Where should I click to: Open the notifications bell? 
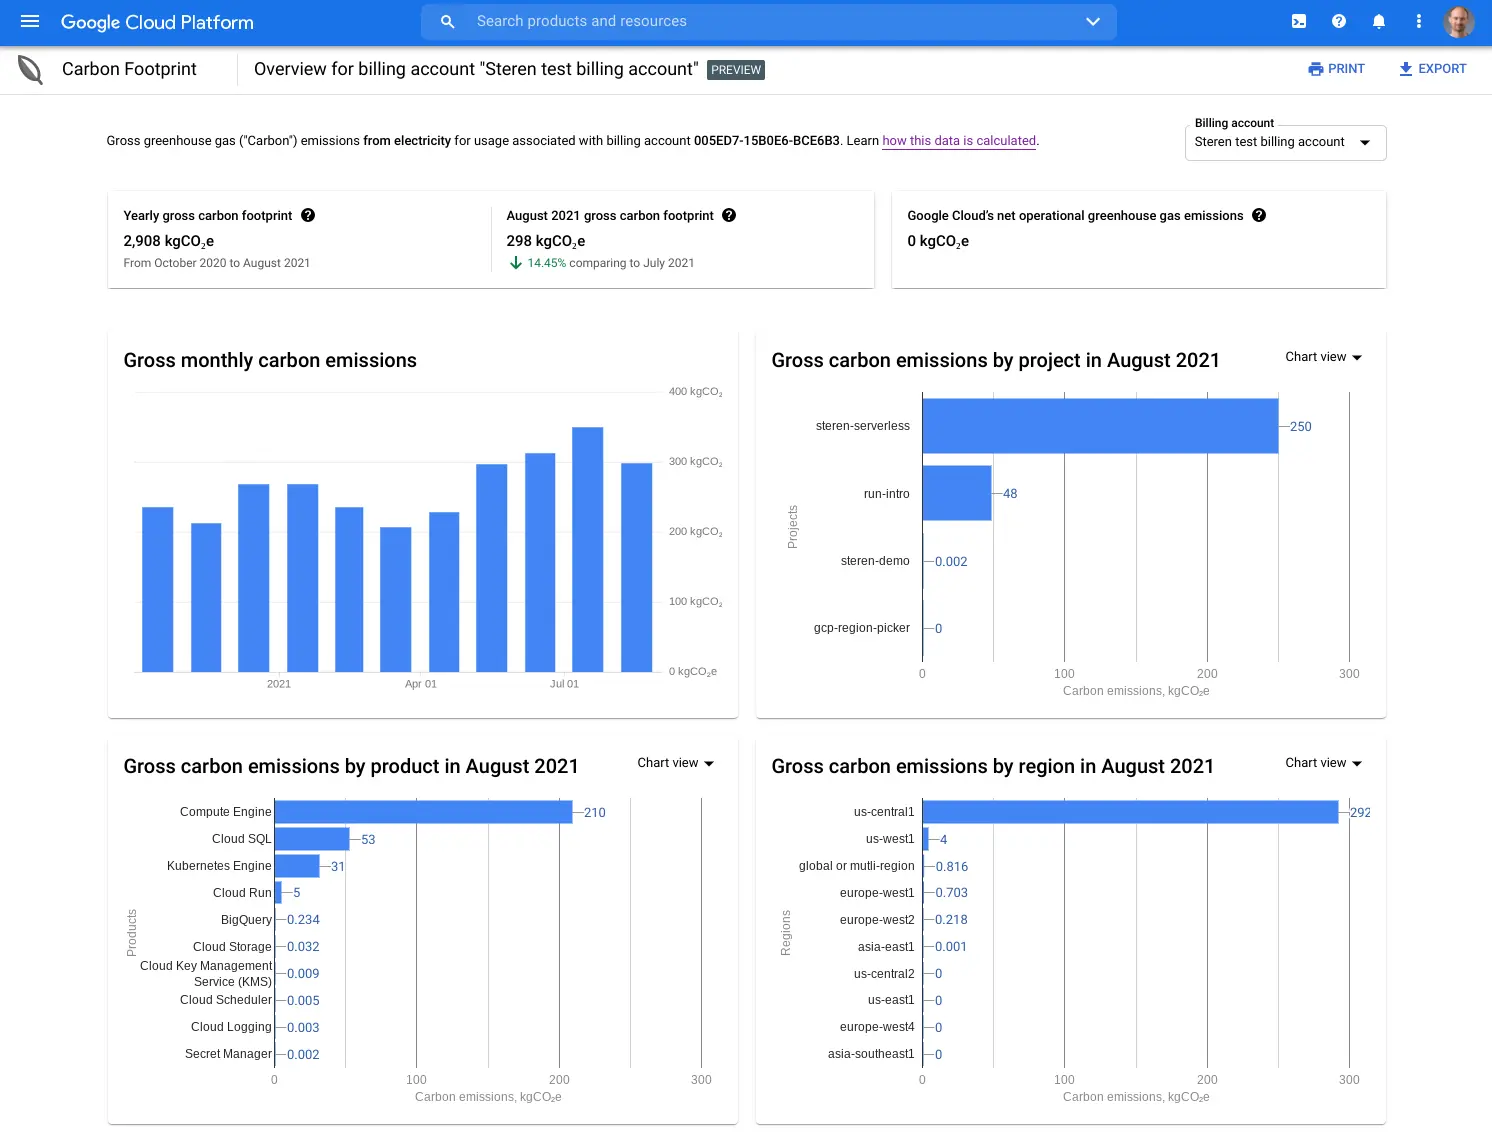[1378, 21]
